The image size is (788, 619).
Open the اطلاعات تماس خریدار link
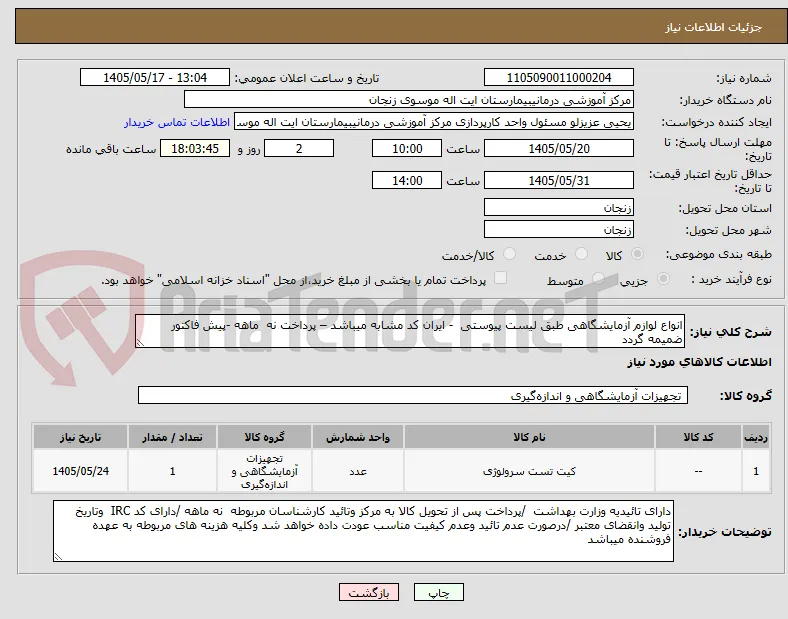coord(177,122)
